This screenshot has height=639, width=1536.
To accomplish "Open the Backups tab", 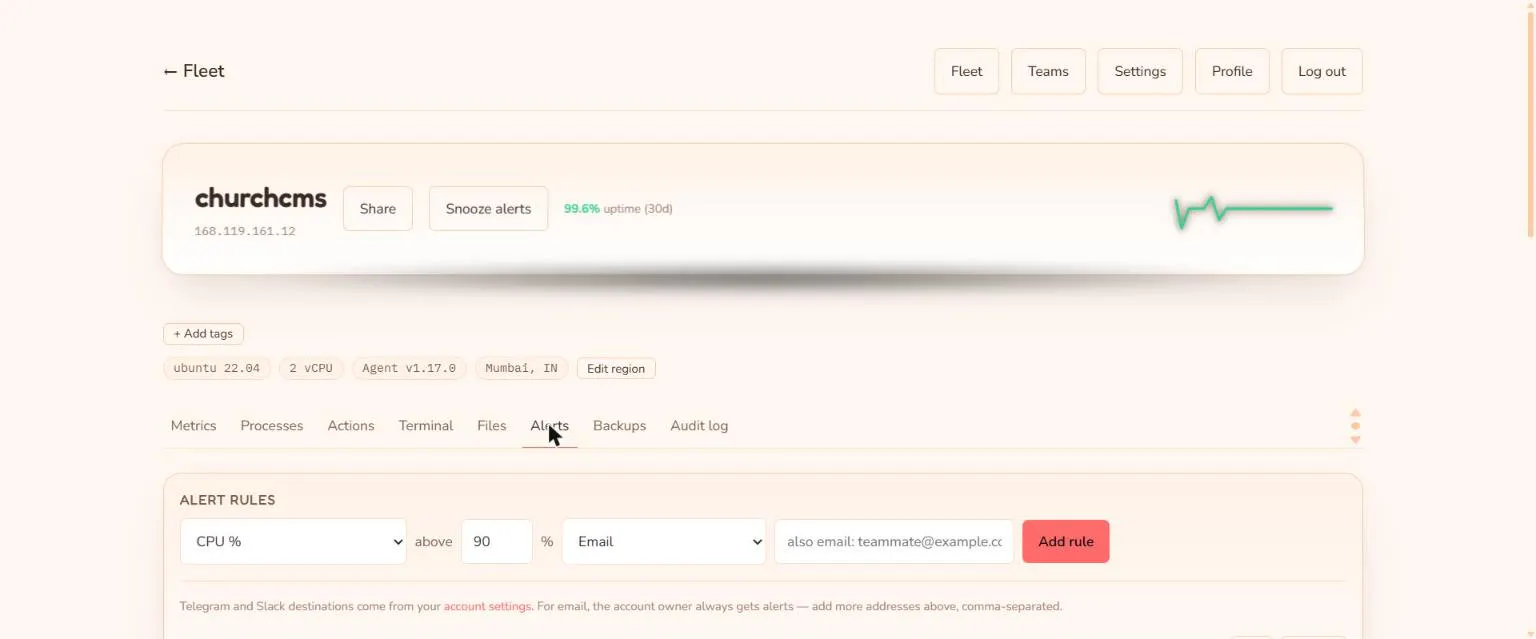I will click(x=619, y=426).
